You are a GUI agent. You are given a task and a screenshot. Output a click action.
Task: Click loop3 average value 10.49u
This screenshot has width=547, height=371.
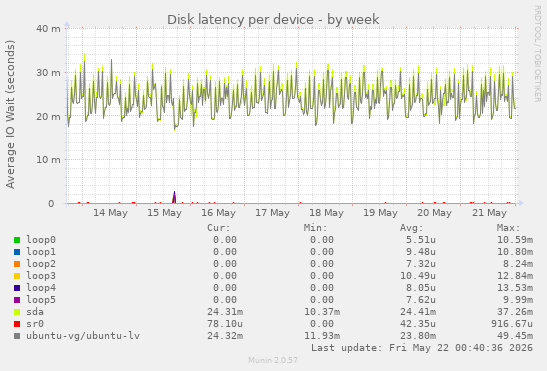pyautogui.click(x=418, y=276)
